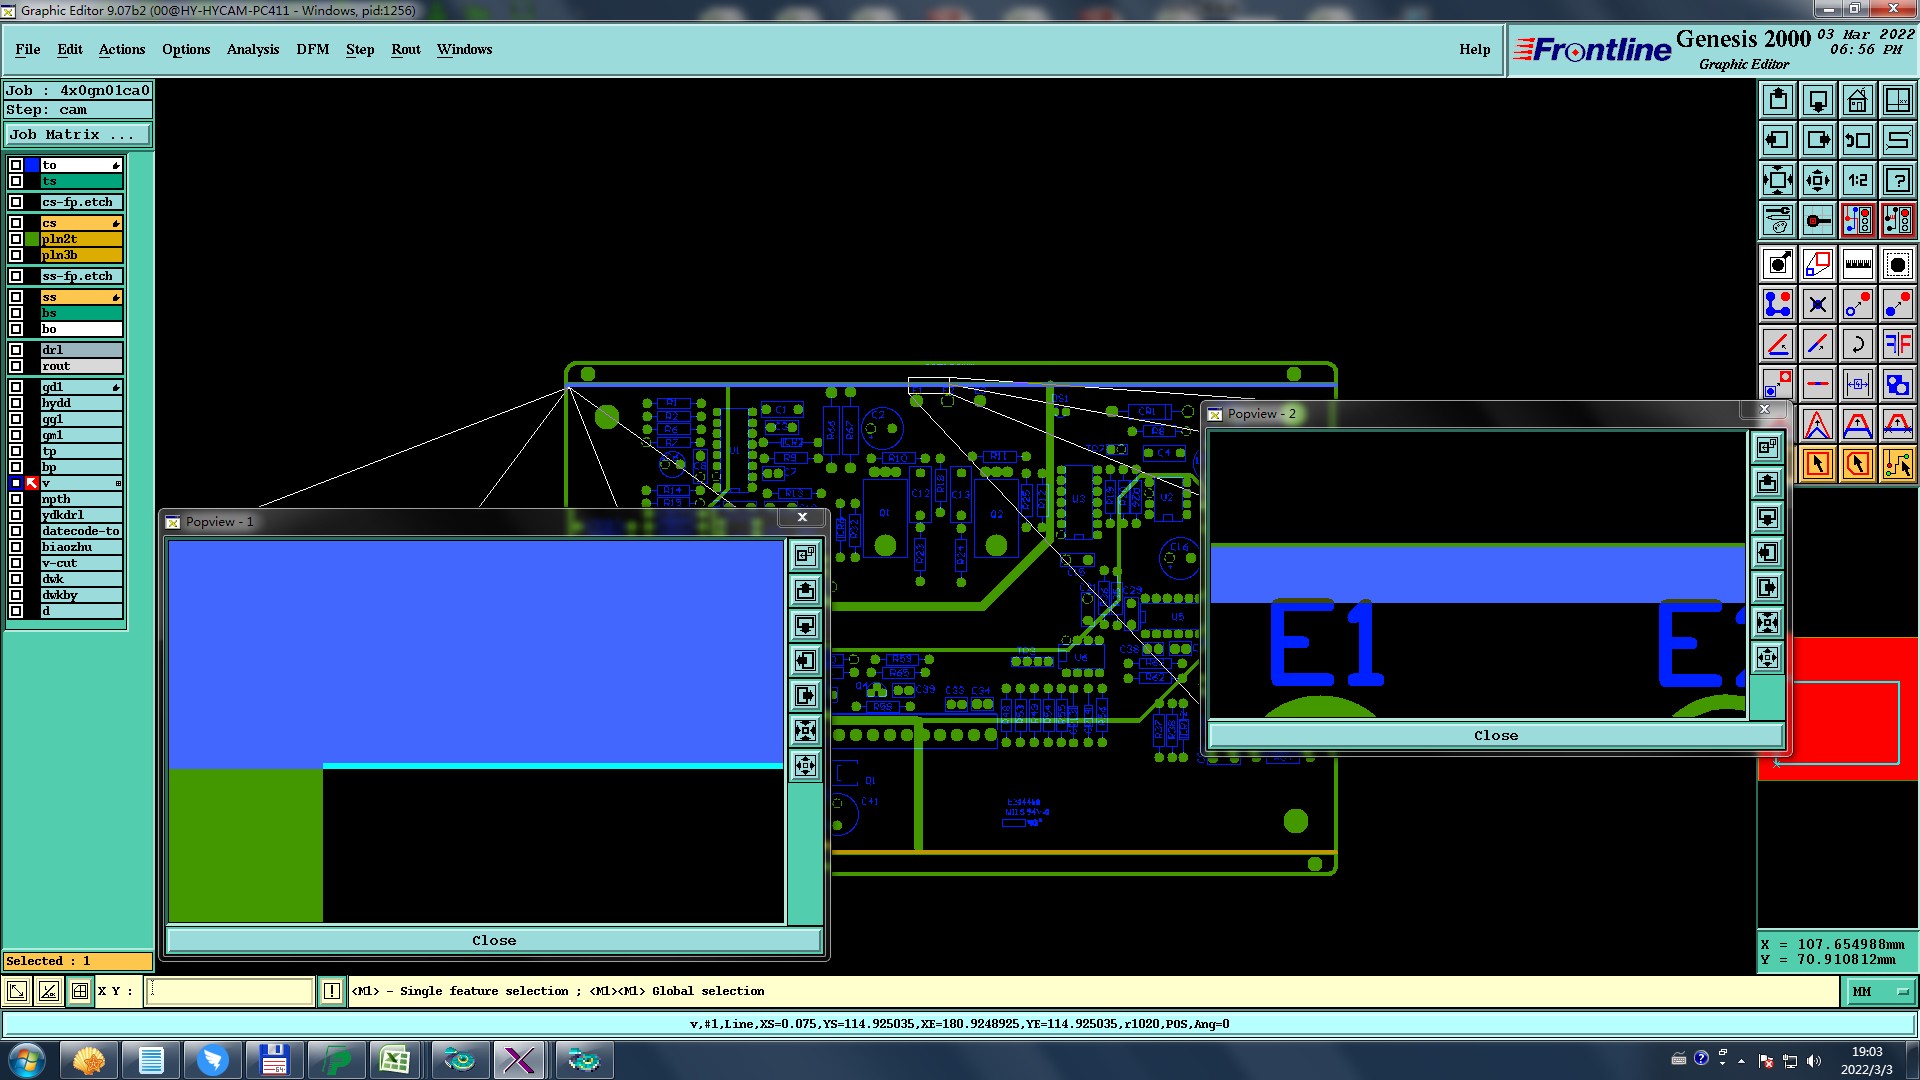Select the 'datecode-to' layer name
The image size is (1920, 1080).
pyautogui.click(x=81, y=531)
